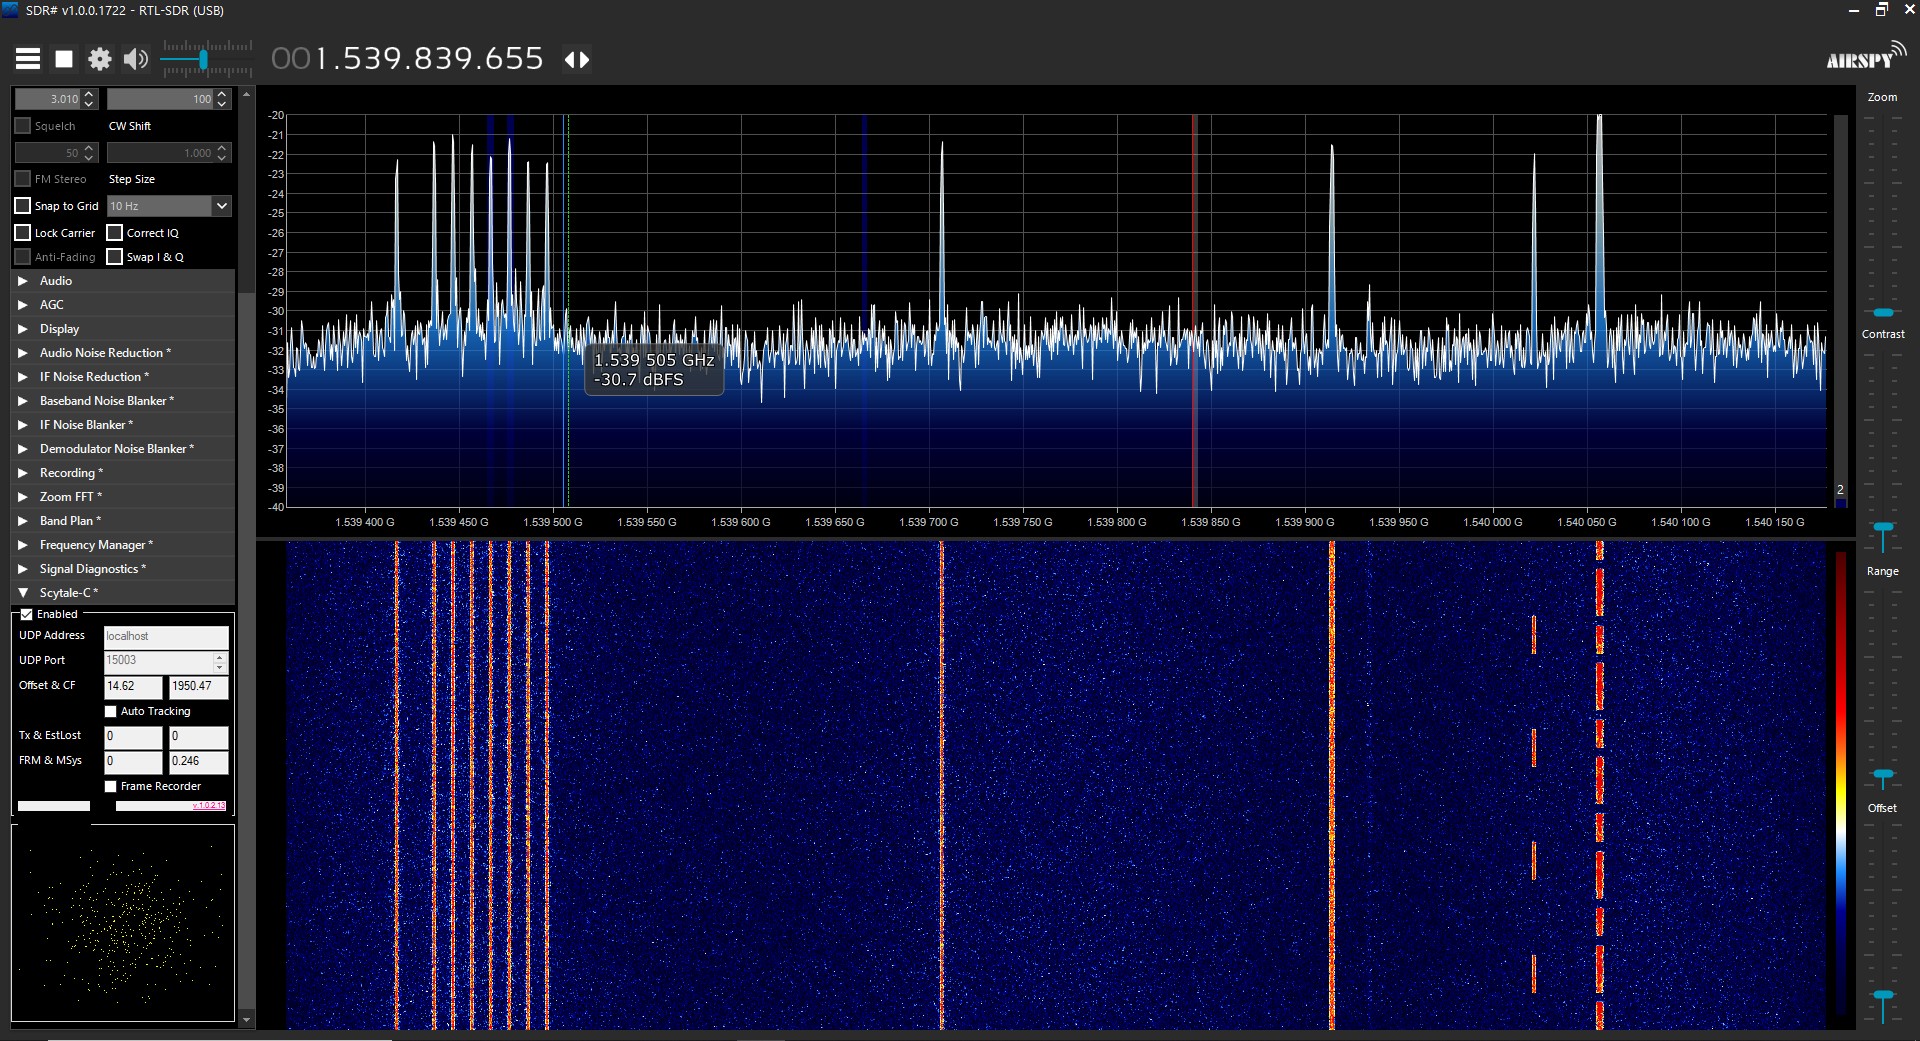
Task: Enable Snap to Grid
Action: point(22,205)
